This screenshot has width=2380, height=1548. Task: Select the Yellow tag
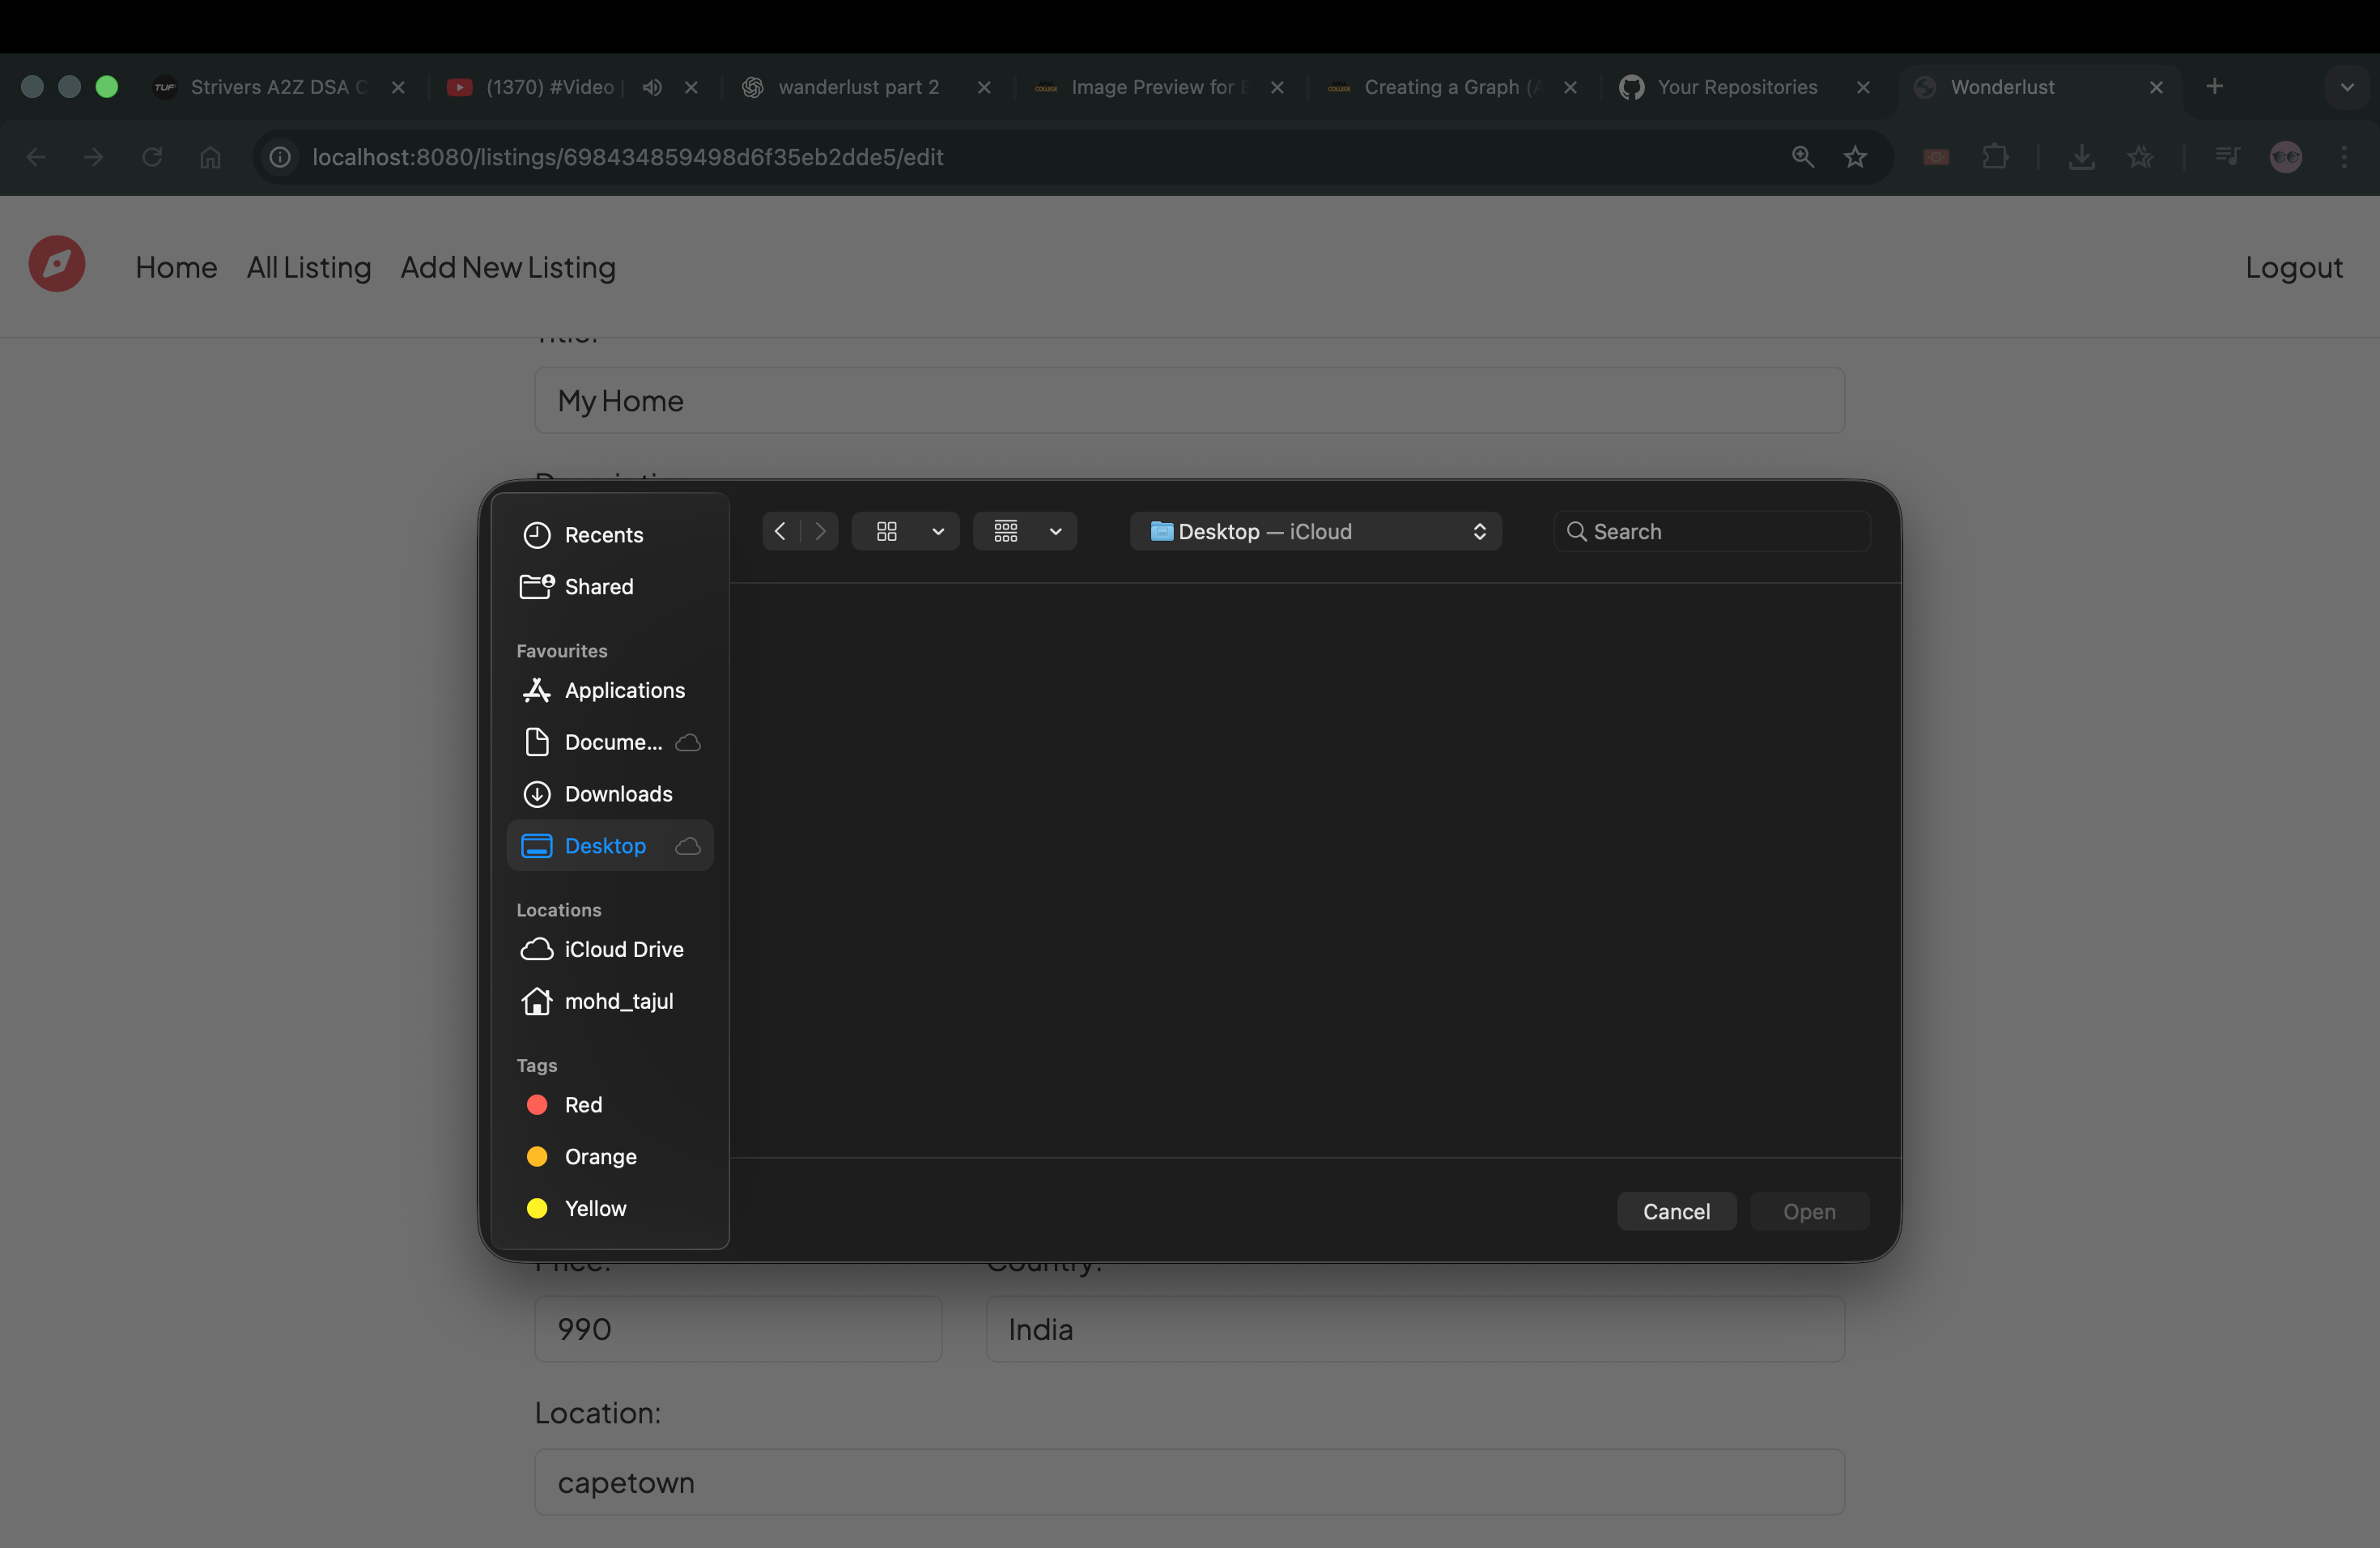(610, 1209)
